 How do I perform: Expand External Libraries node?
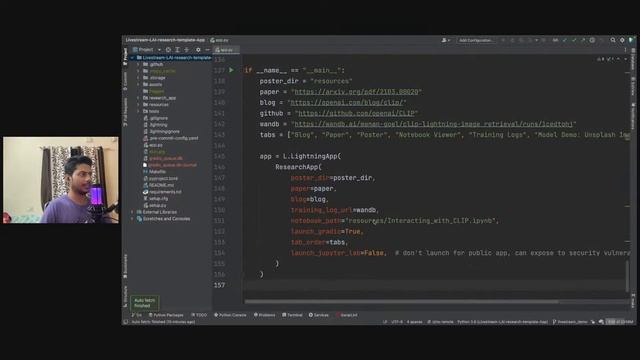132,212
